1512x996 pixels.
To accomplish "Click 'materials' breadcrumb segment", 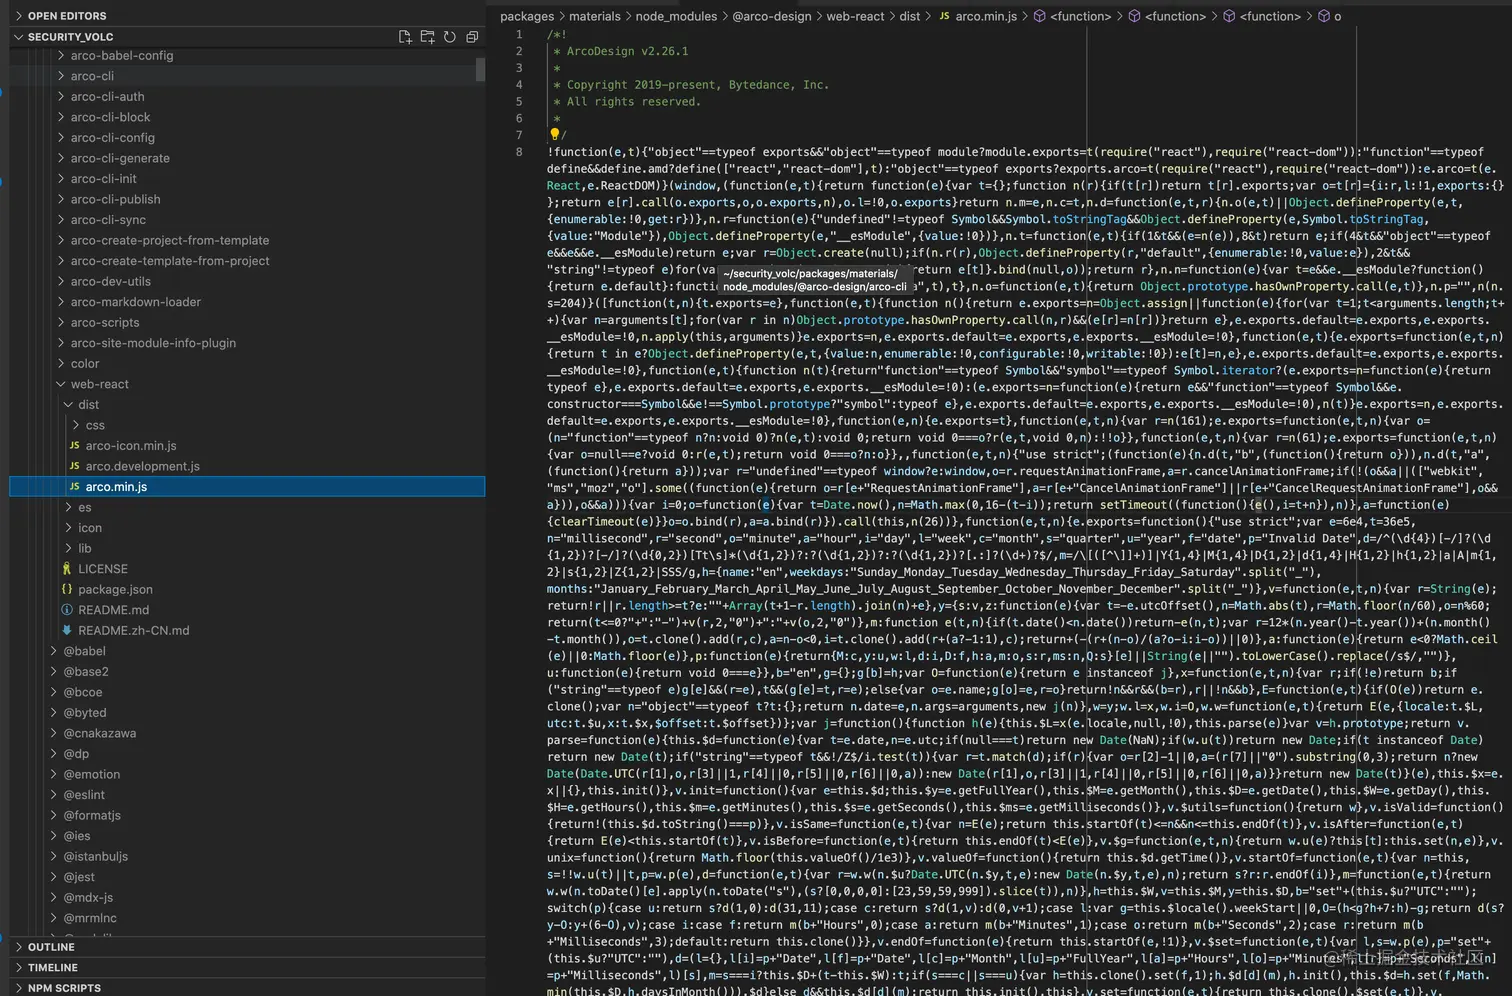I will tap(595, 16).
